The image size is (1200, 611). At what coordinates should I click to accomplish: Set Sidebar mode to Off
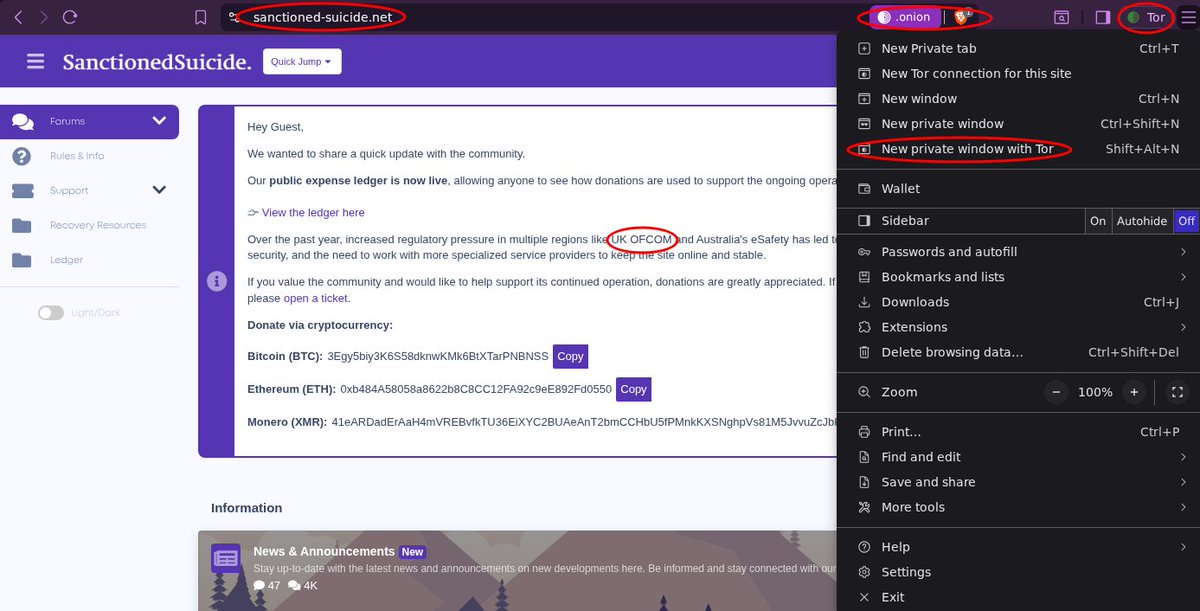click(x=1186, y=221)
